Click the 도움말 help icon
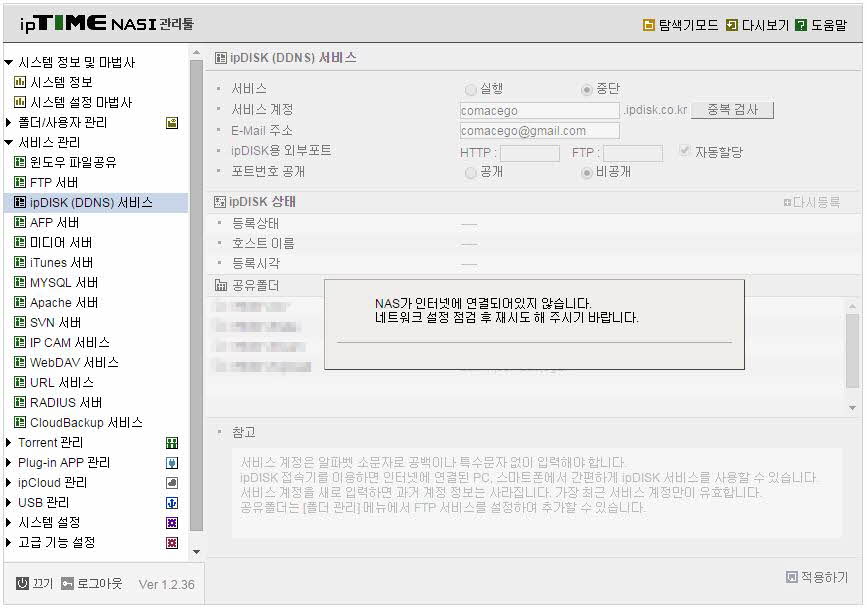Image resolution: width=867 pixels, height=608 pixels. [801, 25]
